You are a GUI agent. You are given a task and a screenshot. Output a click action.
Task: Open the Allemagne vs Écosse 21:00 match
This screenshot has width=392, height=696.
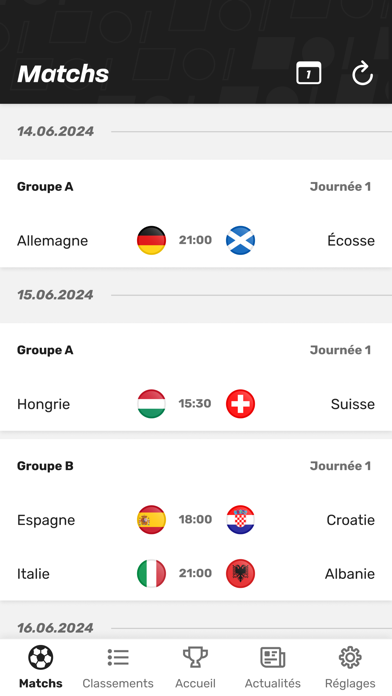(196, 240)
